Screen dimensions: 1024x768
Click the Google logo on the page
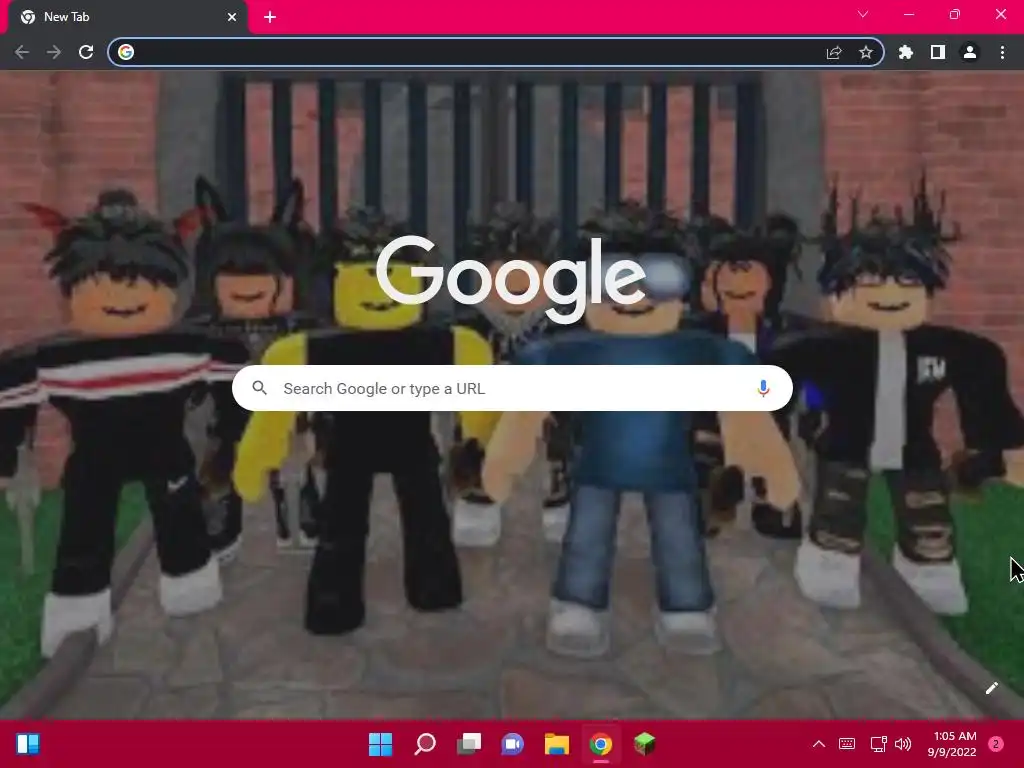coord(511,279)
